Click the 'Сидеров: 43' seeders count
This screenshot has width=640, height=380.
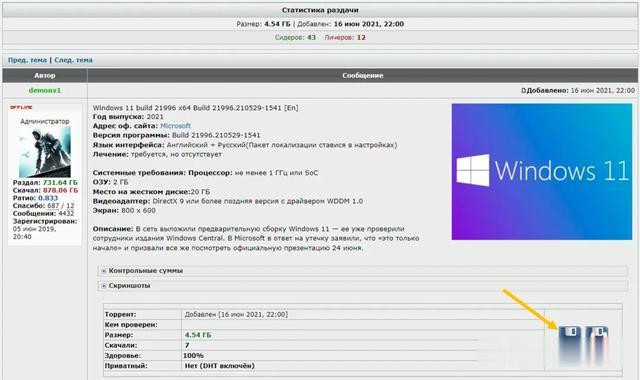295,37
